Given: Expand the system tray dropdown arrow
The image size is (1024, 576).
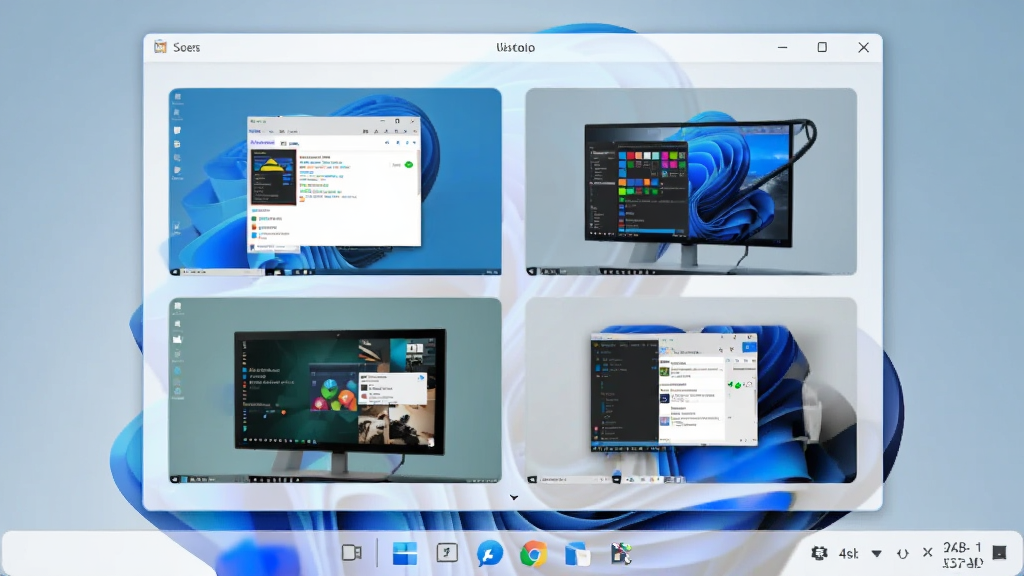Looking at the screenshot, I should pos(876,554).
